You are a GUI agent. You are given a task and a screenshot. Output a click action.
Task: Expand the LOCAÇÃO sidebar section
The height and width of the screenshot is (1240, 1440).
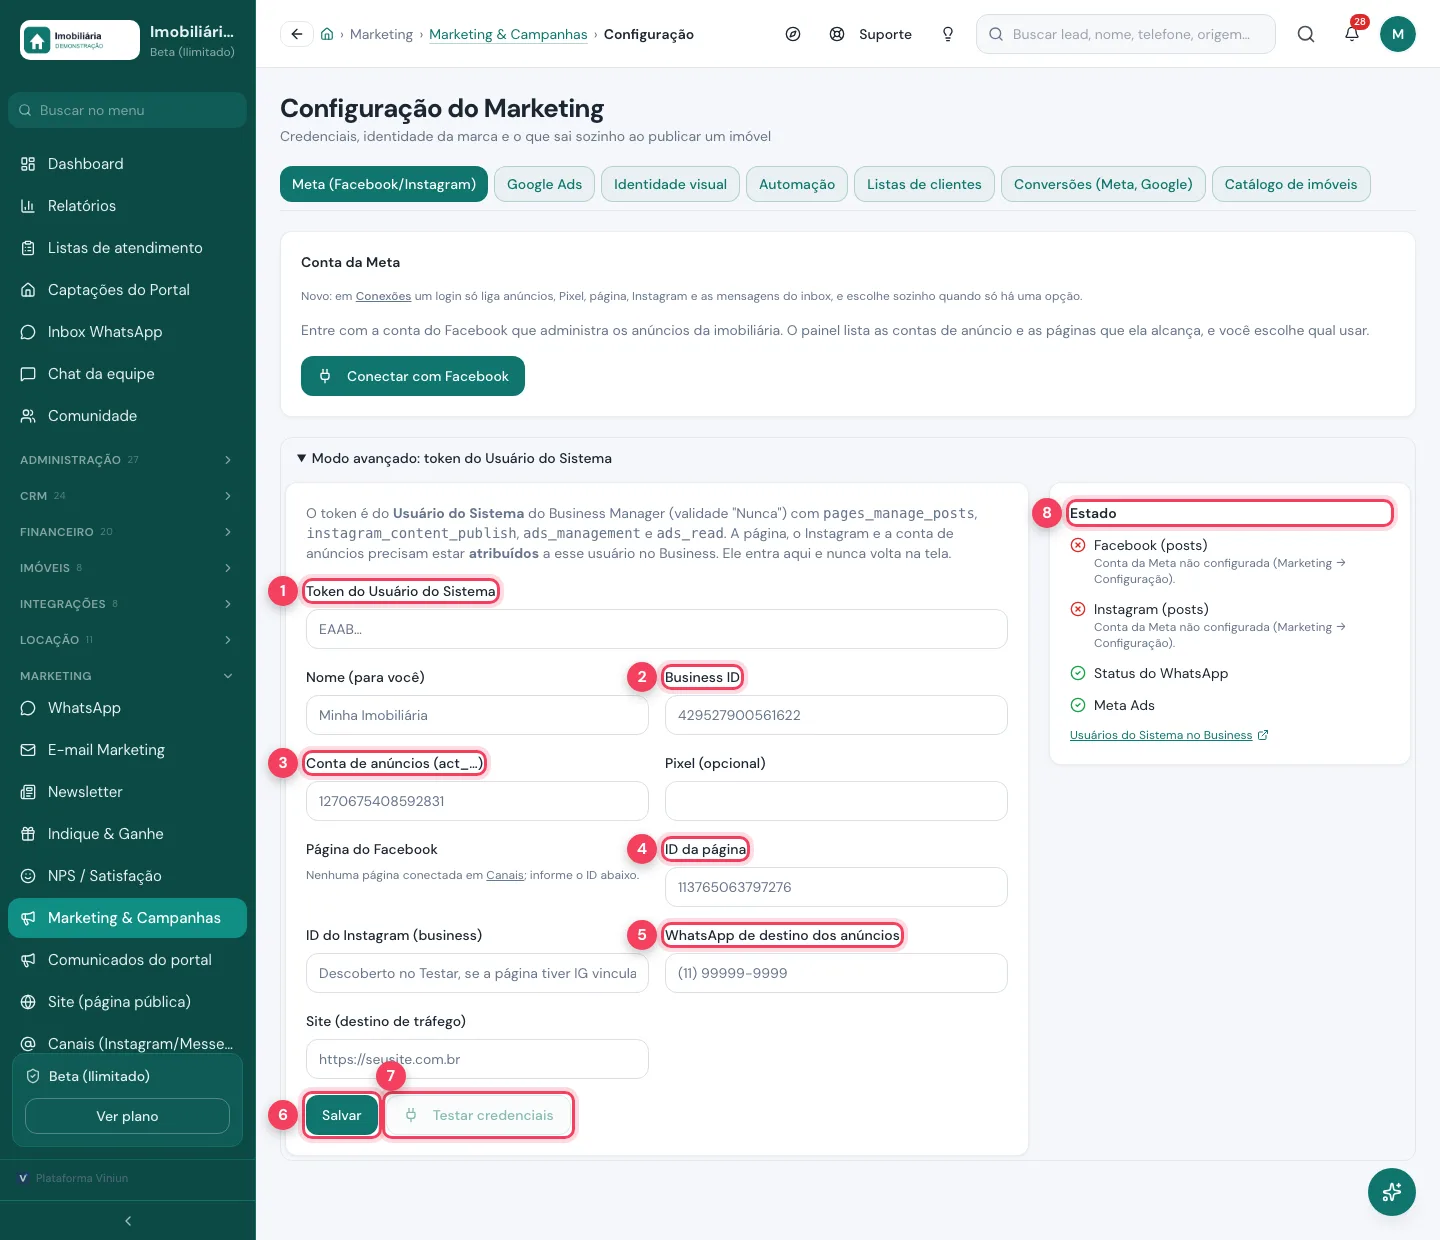(x=127, y=640)
